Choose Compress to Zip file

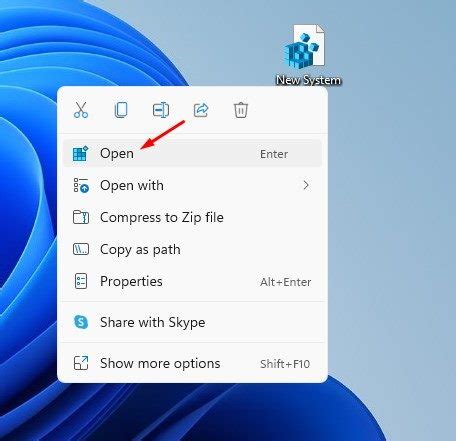192,217
